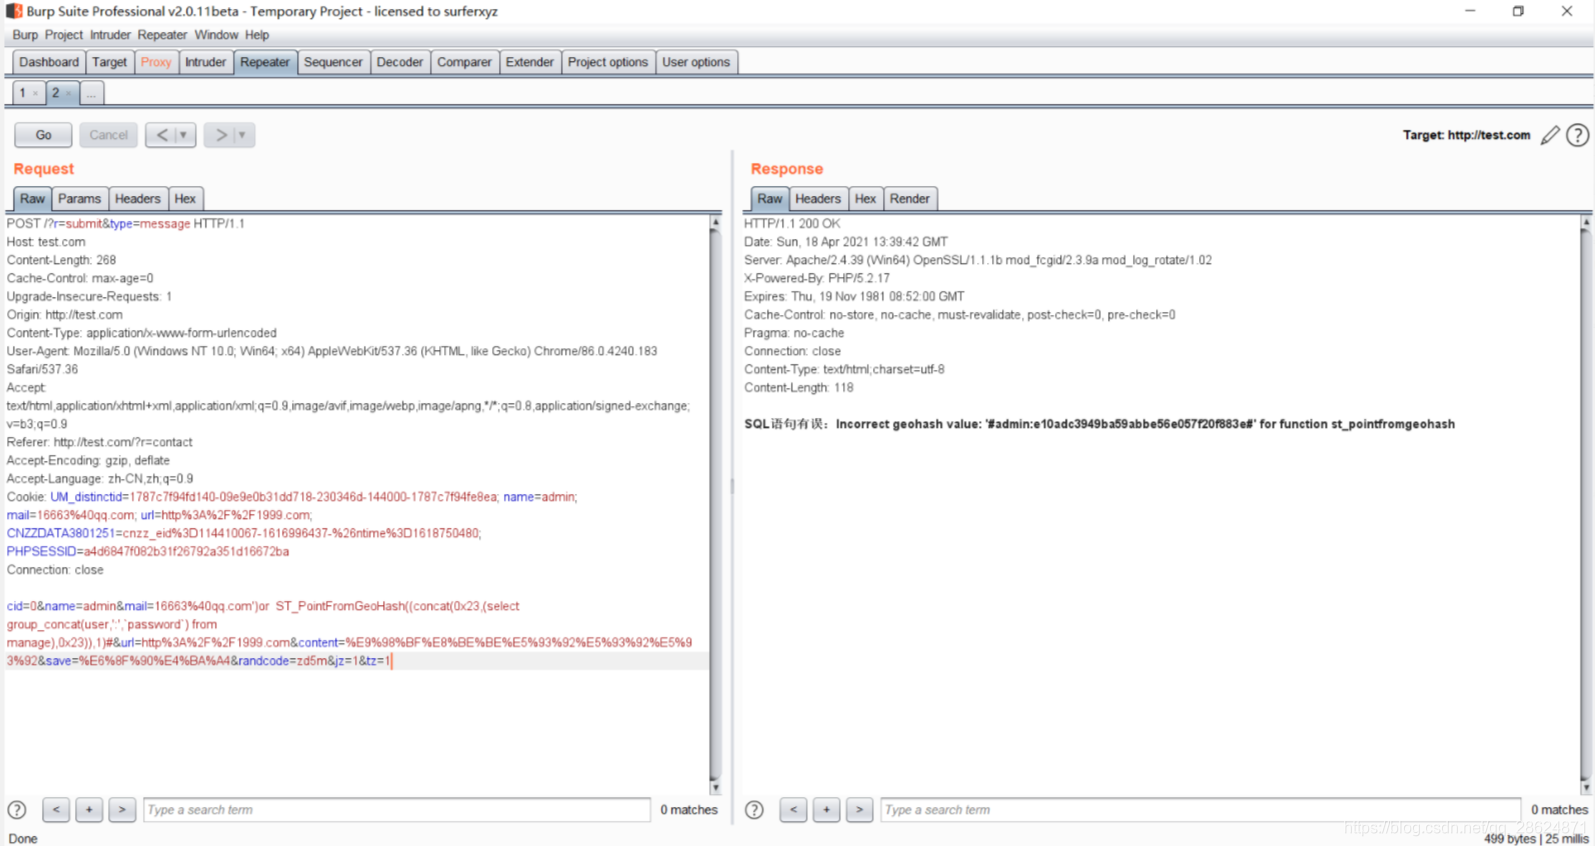Open the Burp menu

(x=25, y=35)
